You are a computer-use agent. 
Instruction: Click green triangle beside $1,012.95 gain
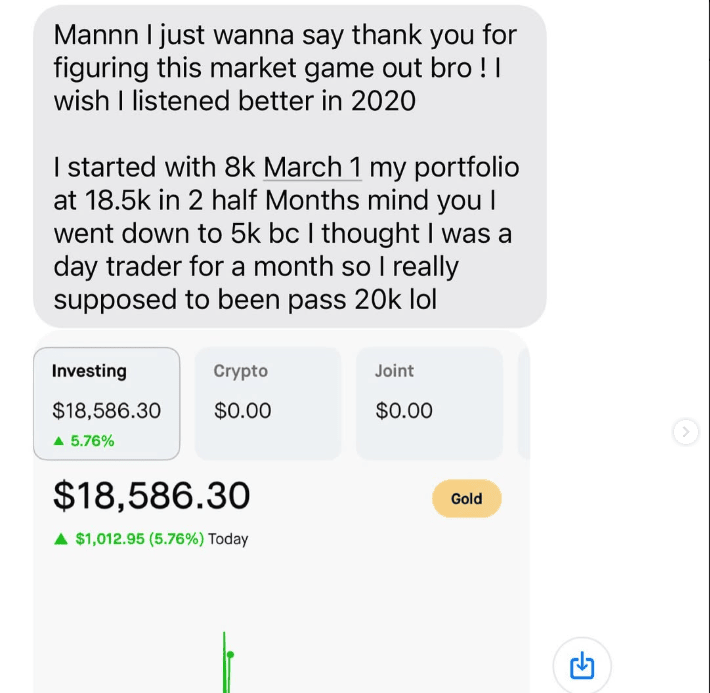pos(62,539)
